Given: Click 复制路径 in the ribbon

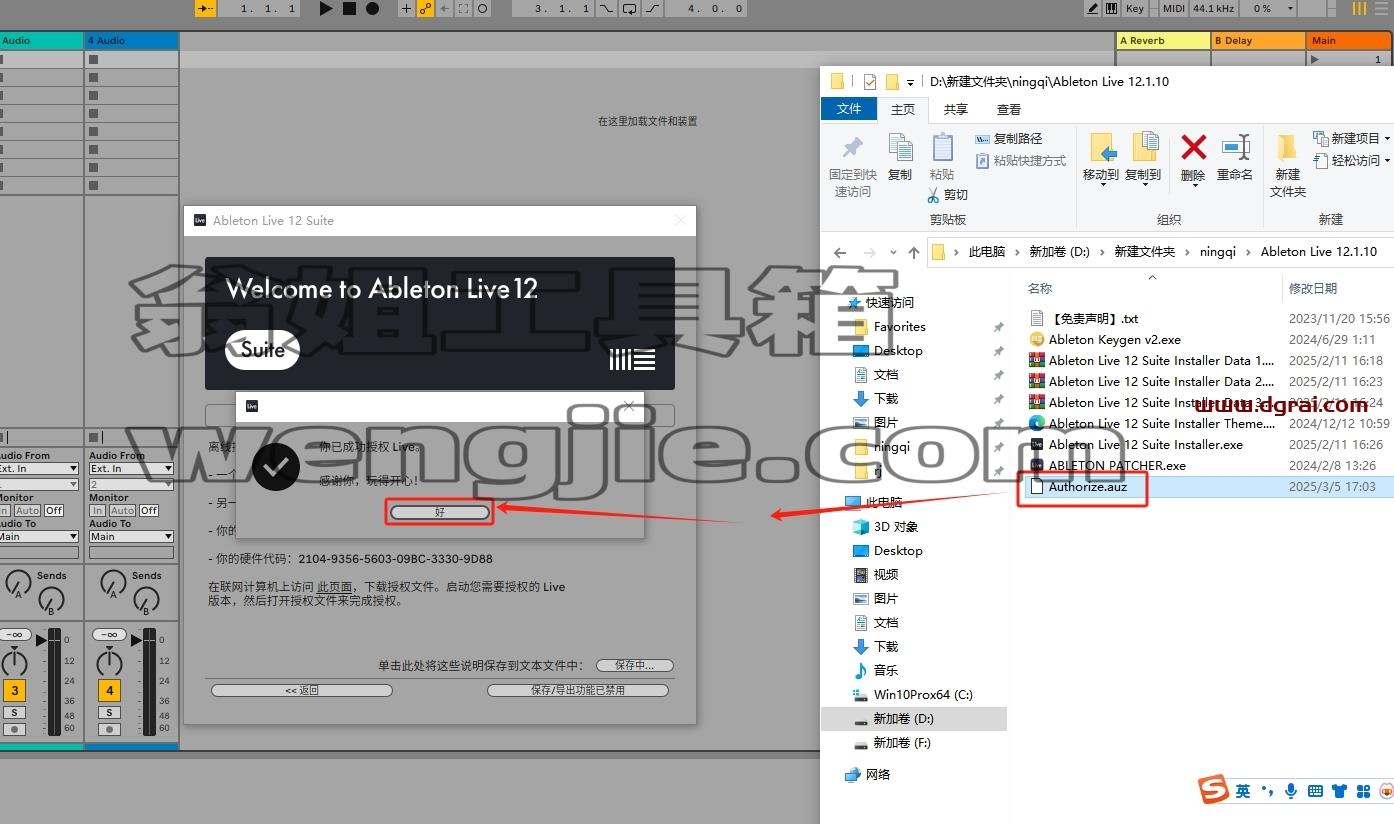Looking at the screenshot, I should coord(1009,139).
